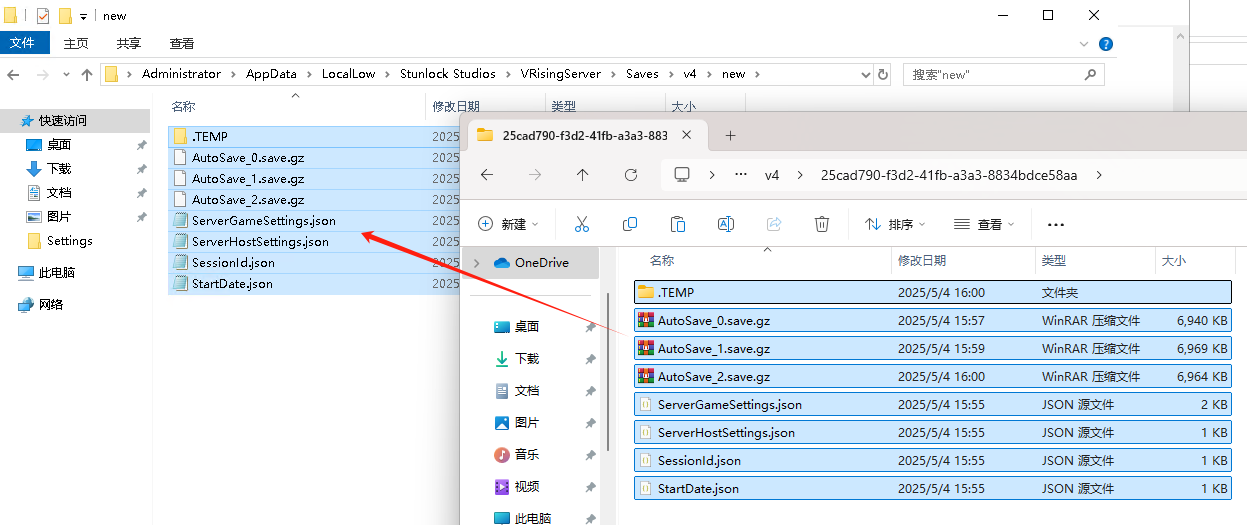1247x525 pixels.
Task: Click Stunlock Studios in the breadcrumb path
Action: click(447, 74)
